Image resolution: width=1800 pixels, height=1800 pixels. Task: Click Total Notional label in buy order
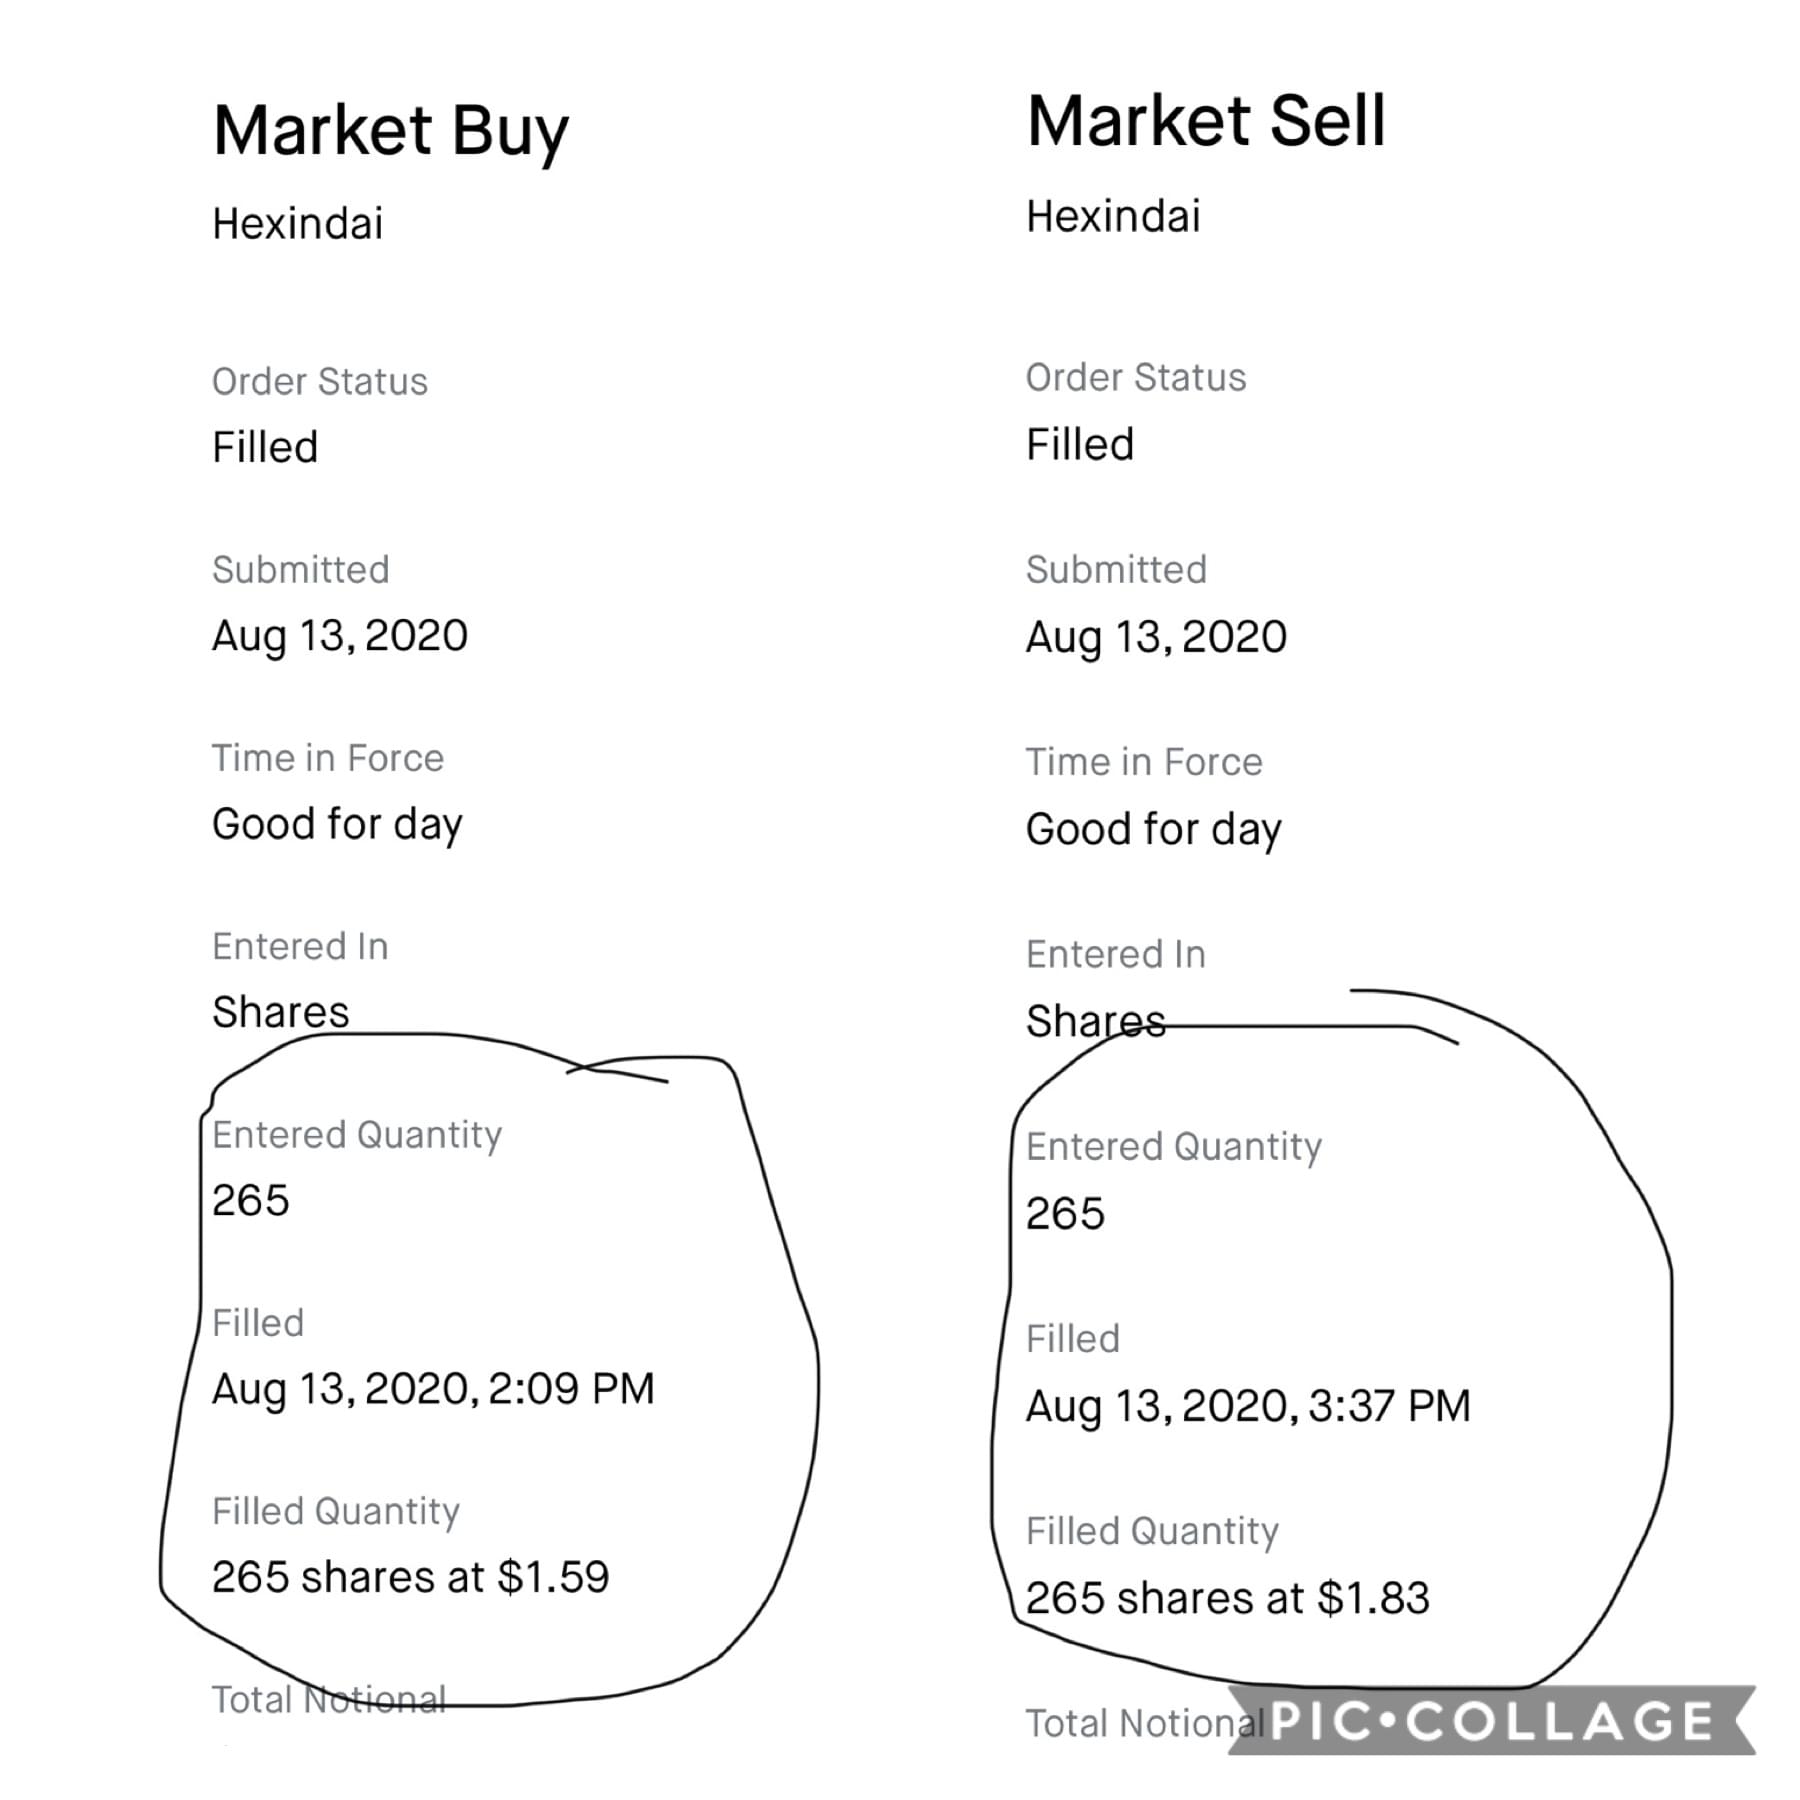click(328, 1699)
